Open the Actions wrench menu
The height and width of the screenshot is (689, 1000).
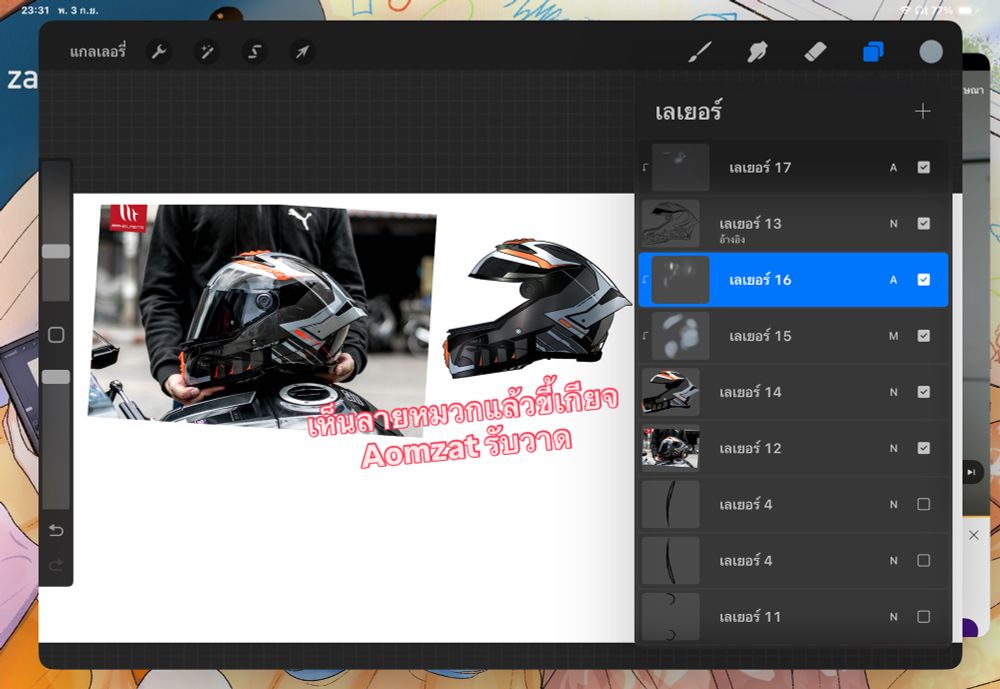pos(159,52)
